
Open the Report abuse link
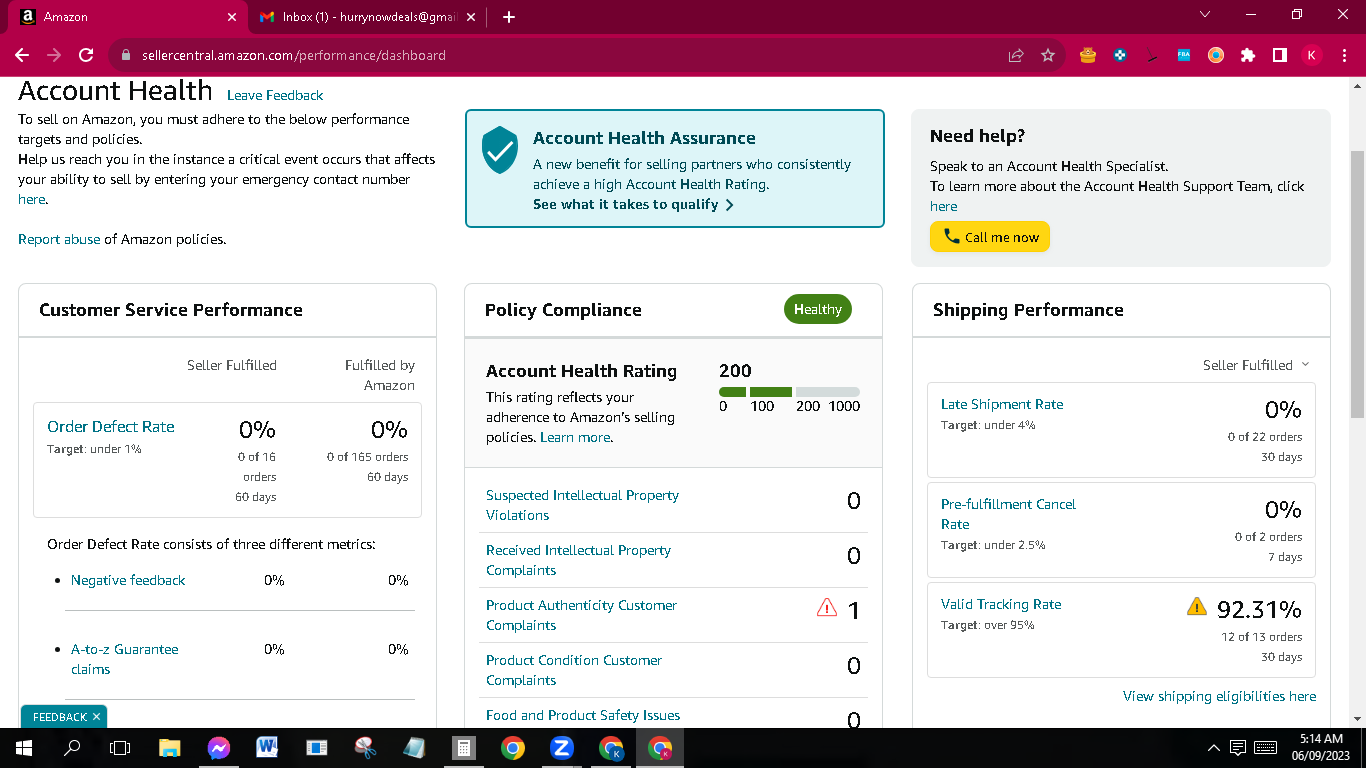click(59, 240)
